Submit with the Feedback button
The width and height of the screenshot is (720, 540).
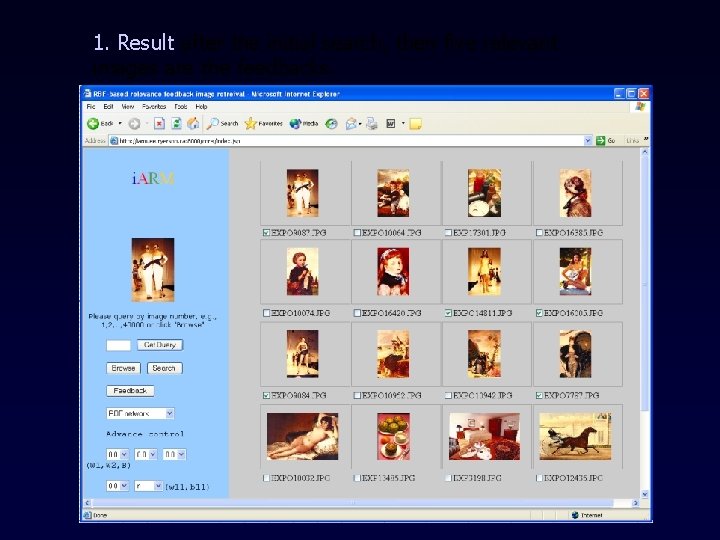click(130, 391)
